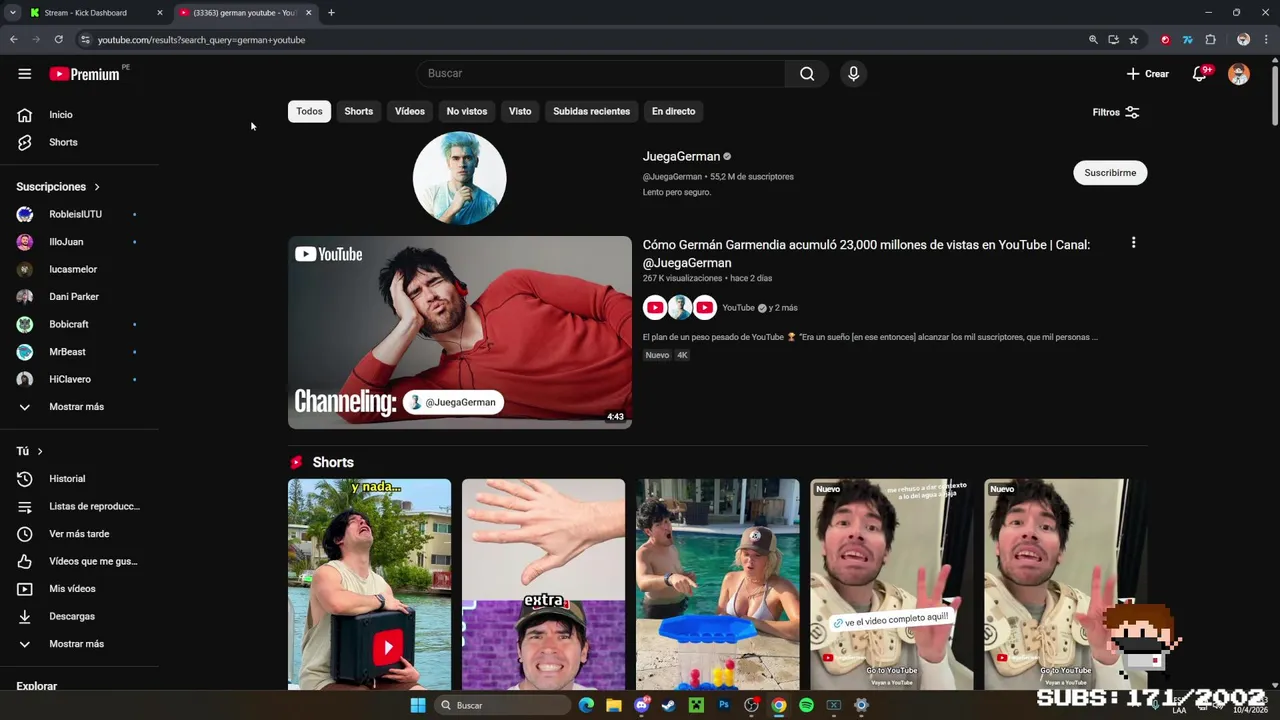Open Steam from the taskbar
Viewport: 1280px width, 720px height.
point(669,705)
